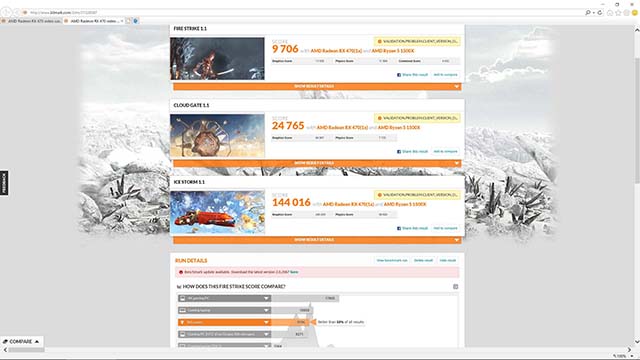The image size is (640, 360).
Task: Click the browser back arrow button
Action: [7, 13]
